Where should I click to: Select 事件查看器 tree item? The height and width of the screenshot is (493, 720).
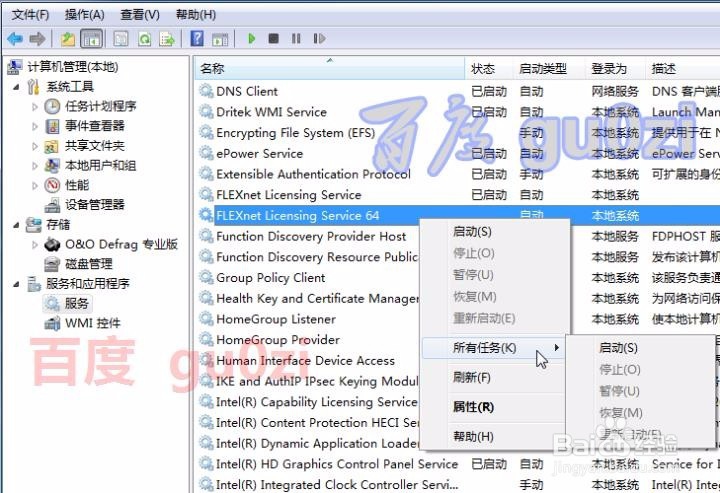click(95, 126)
